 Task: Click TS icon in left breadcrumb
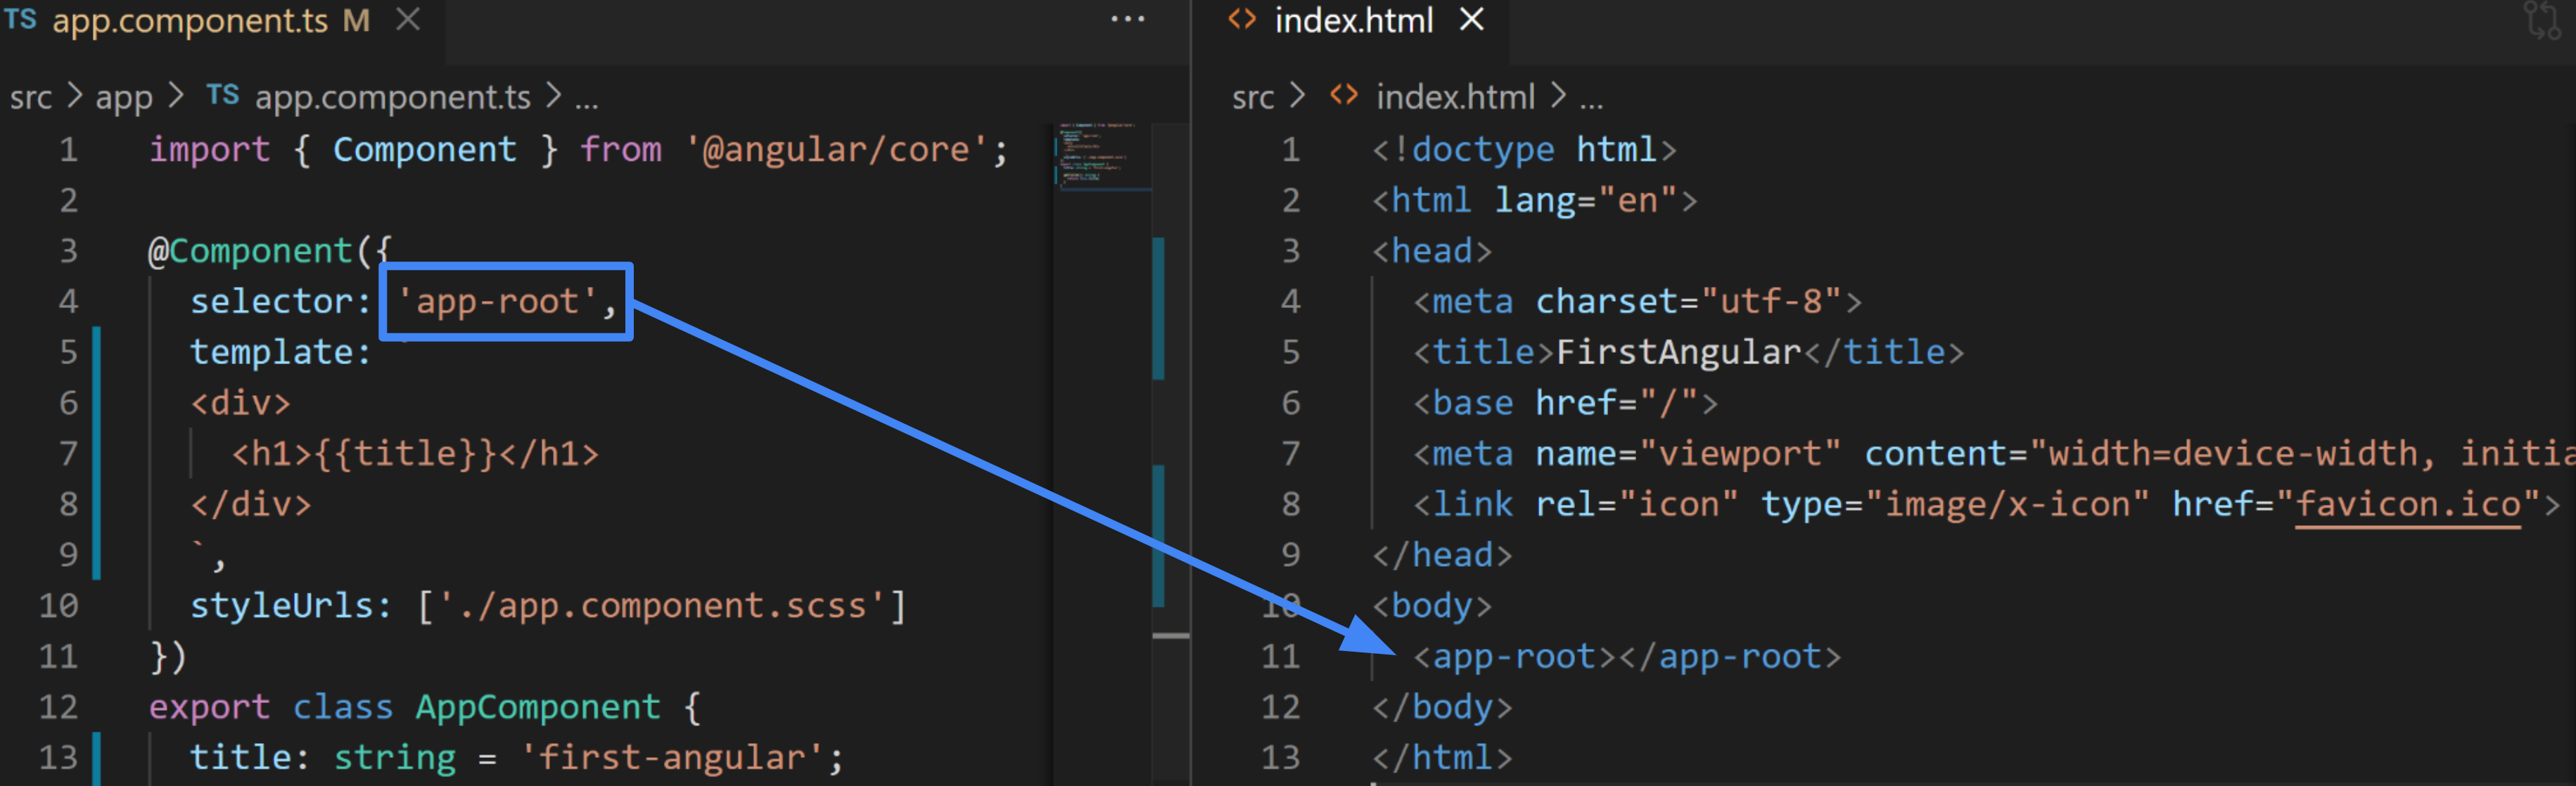point(222,95)
